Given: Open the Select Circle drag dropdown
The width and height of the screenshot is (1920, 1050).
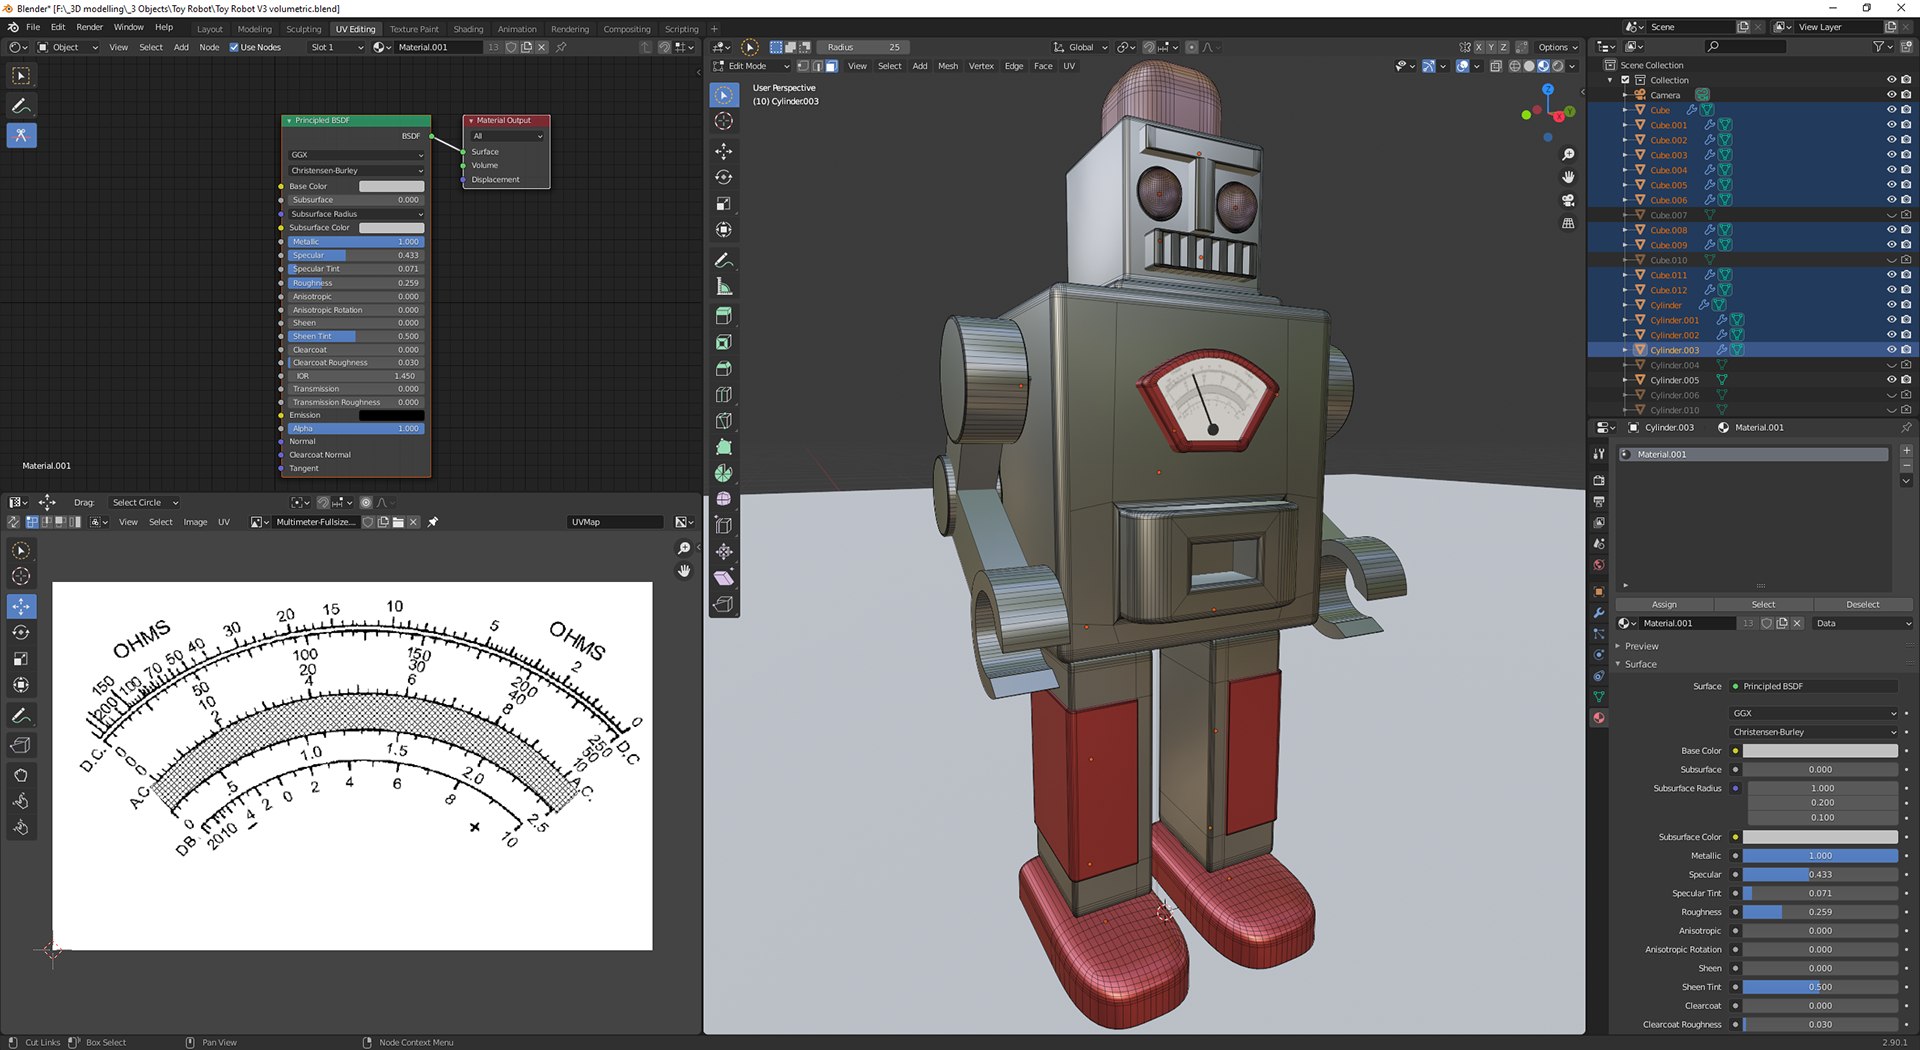Looking at the screenshot, I should coord(144,503).
